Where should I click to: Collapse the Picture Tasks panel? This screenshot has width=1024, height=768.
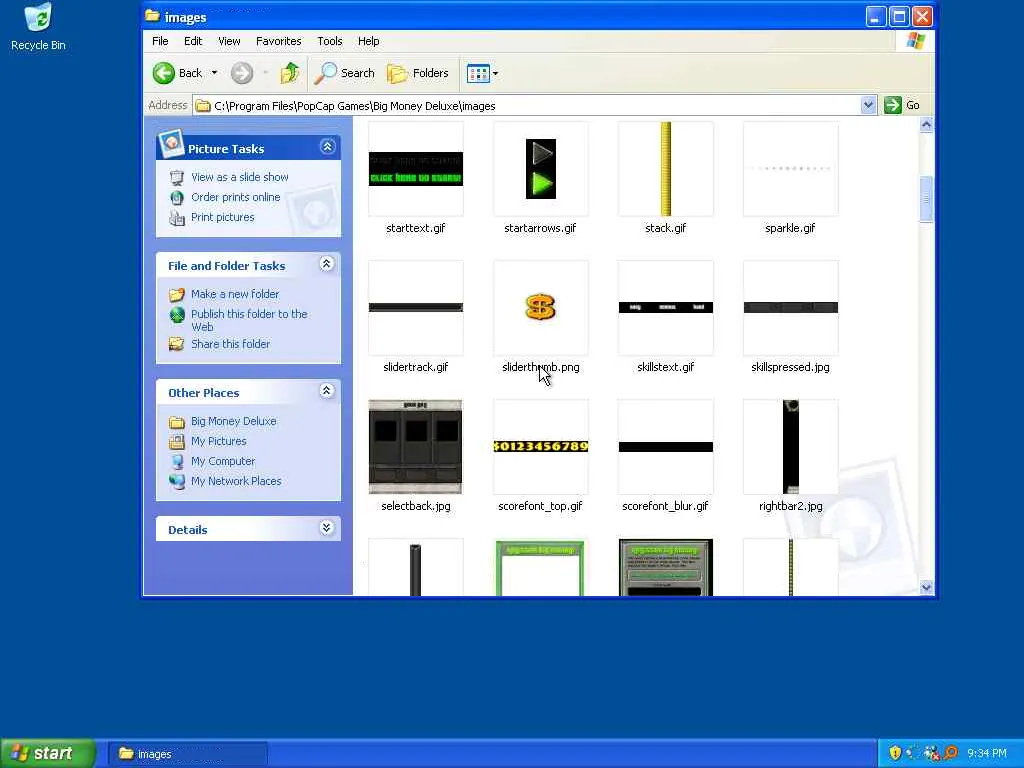(327, 147)
